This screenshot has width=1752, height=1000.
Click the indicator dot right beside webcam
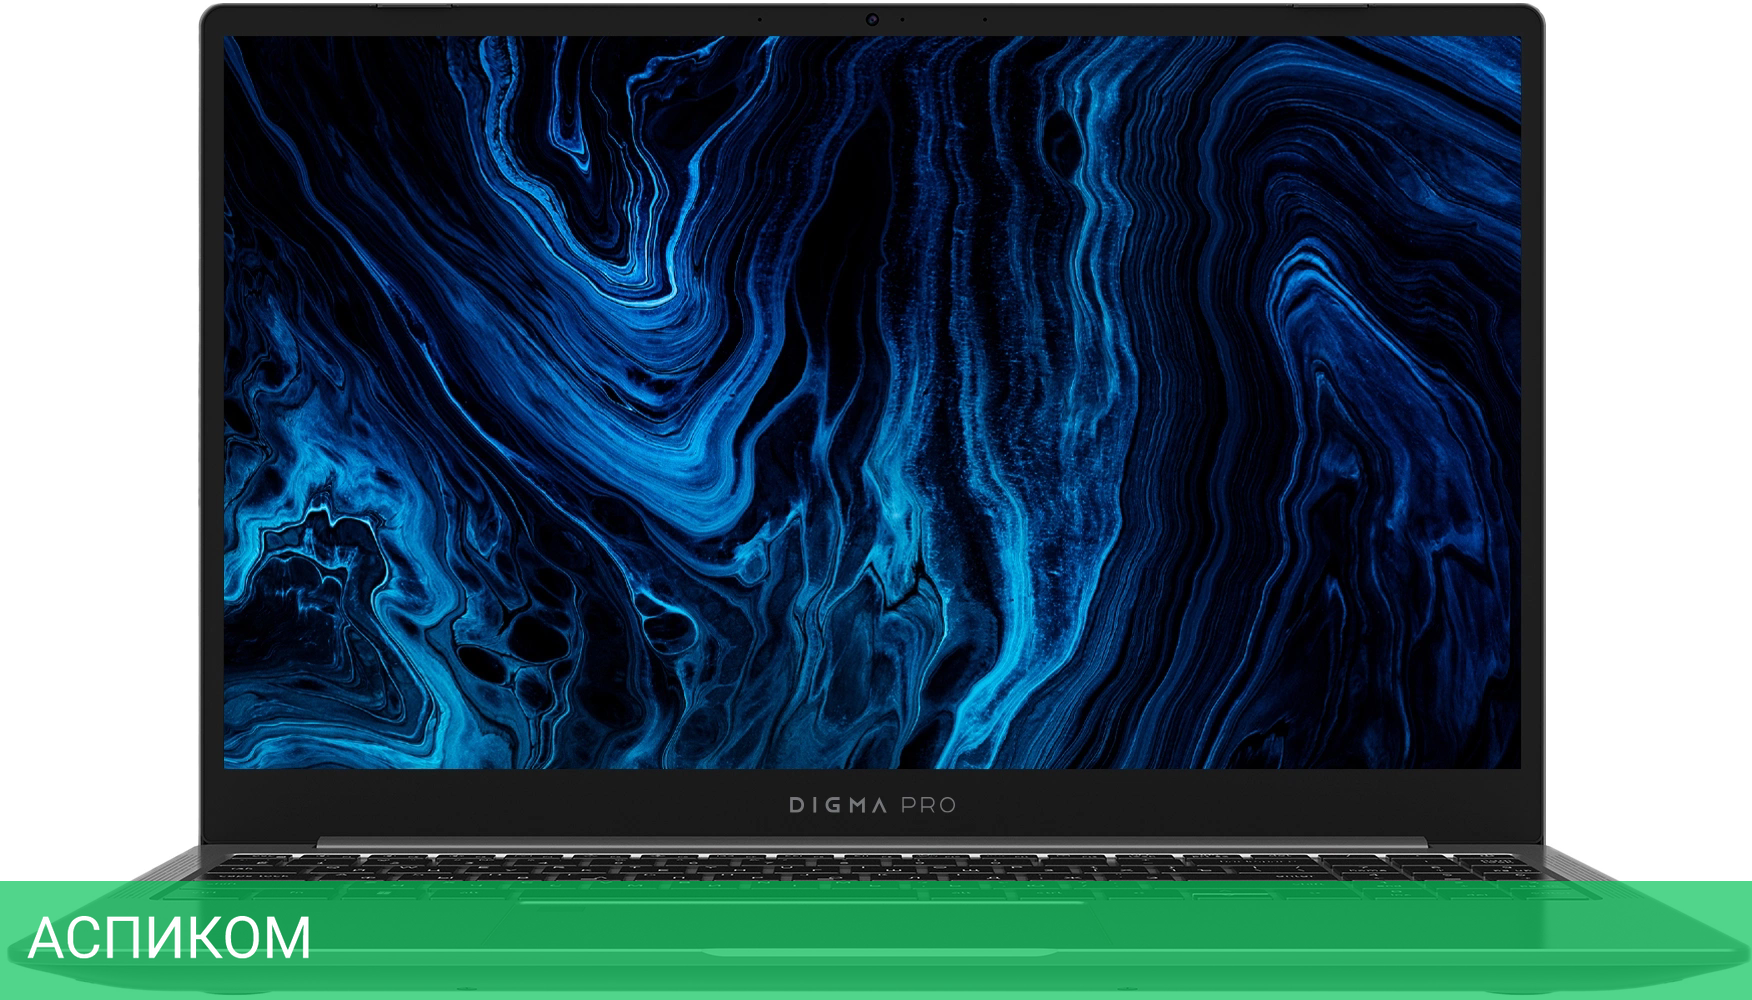coord(902,19)
